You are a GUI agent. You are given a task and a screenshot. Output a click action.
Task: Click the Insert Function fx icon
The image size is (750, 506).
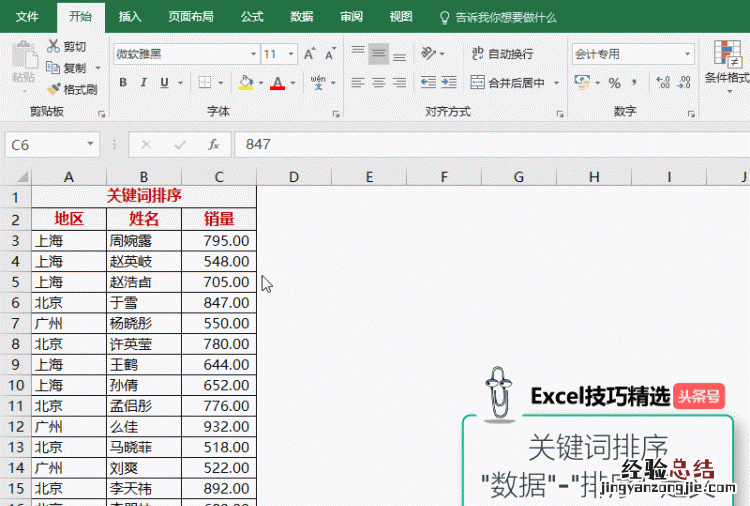tap(213, 145)
